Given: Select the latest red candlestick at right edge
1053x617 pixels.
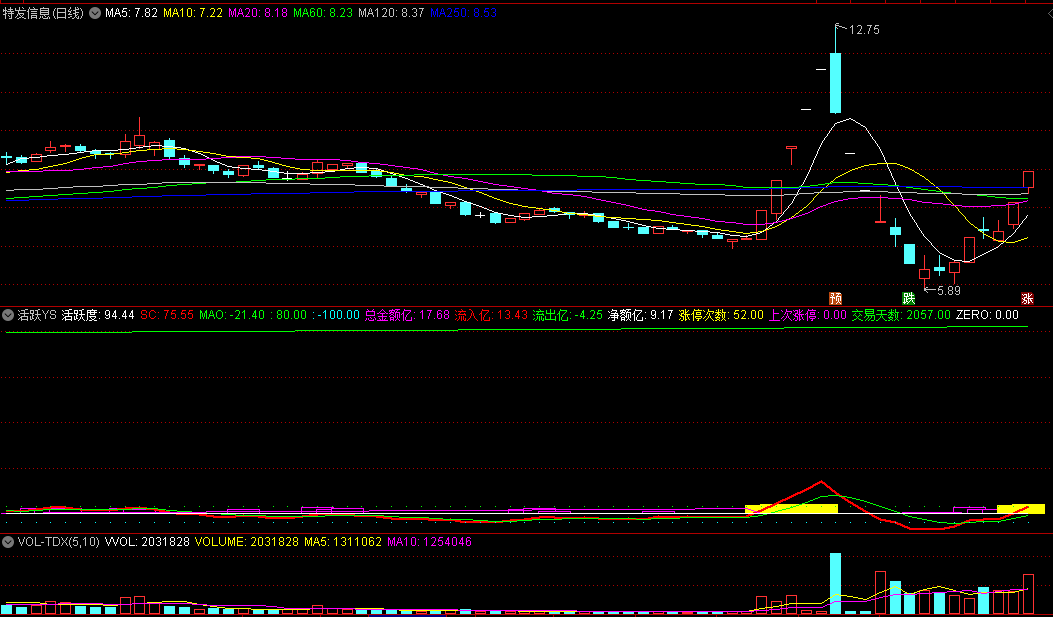Looking at the screenshot, I should pyautogui.click(x=1028, y=179).
